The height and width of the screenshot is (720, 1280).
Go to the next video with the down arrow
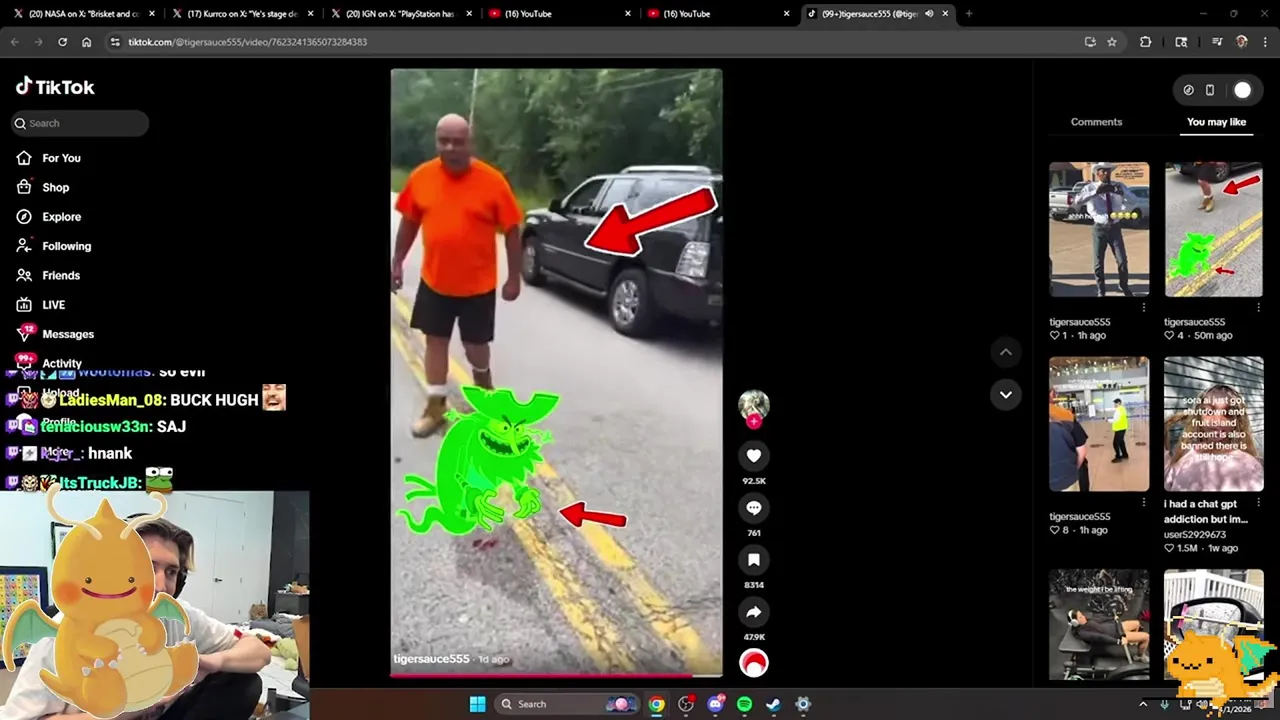[1006, 395]
